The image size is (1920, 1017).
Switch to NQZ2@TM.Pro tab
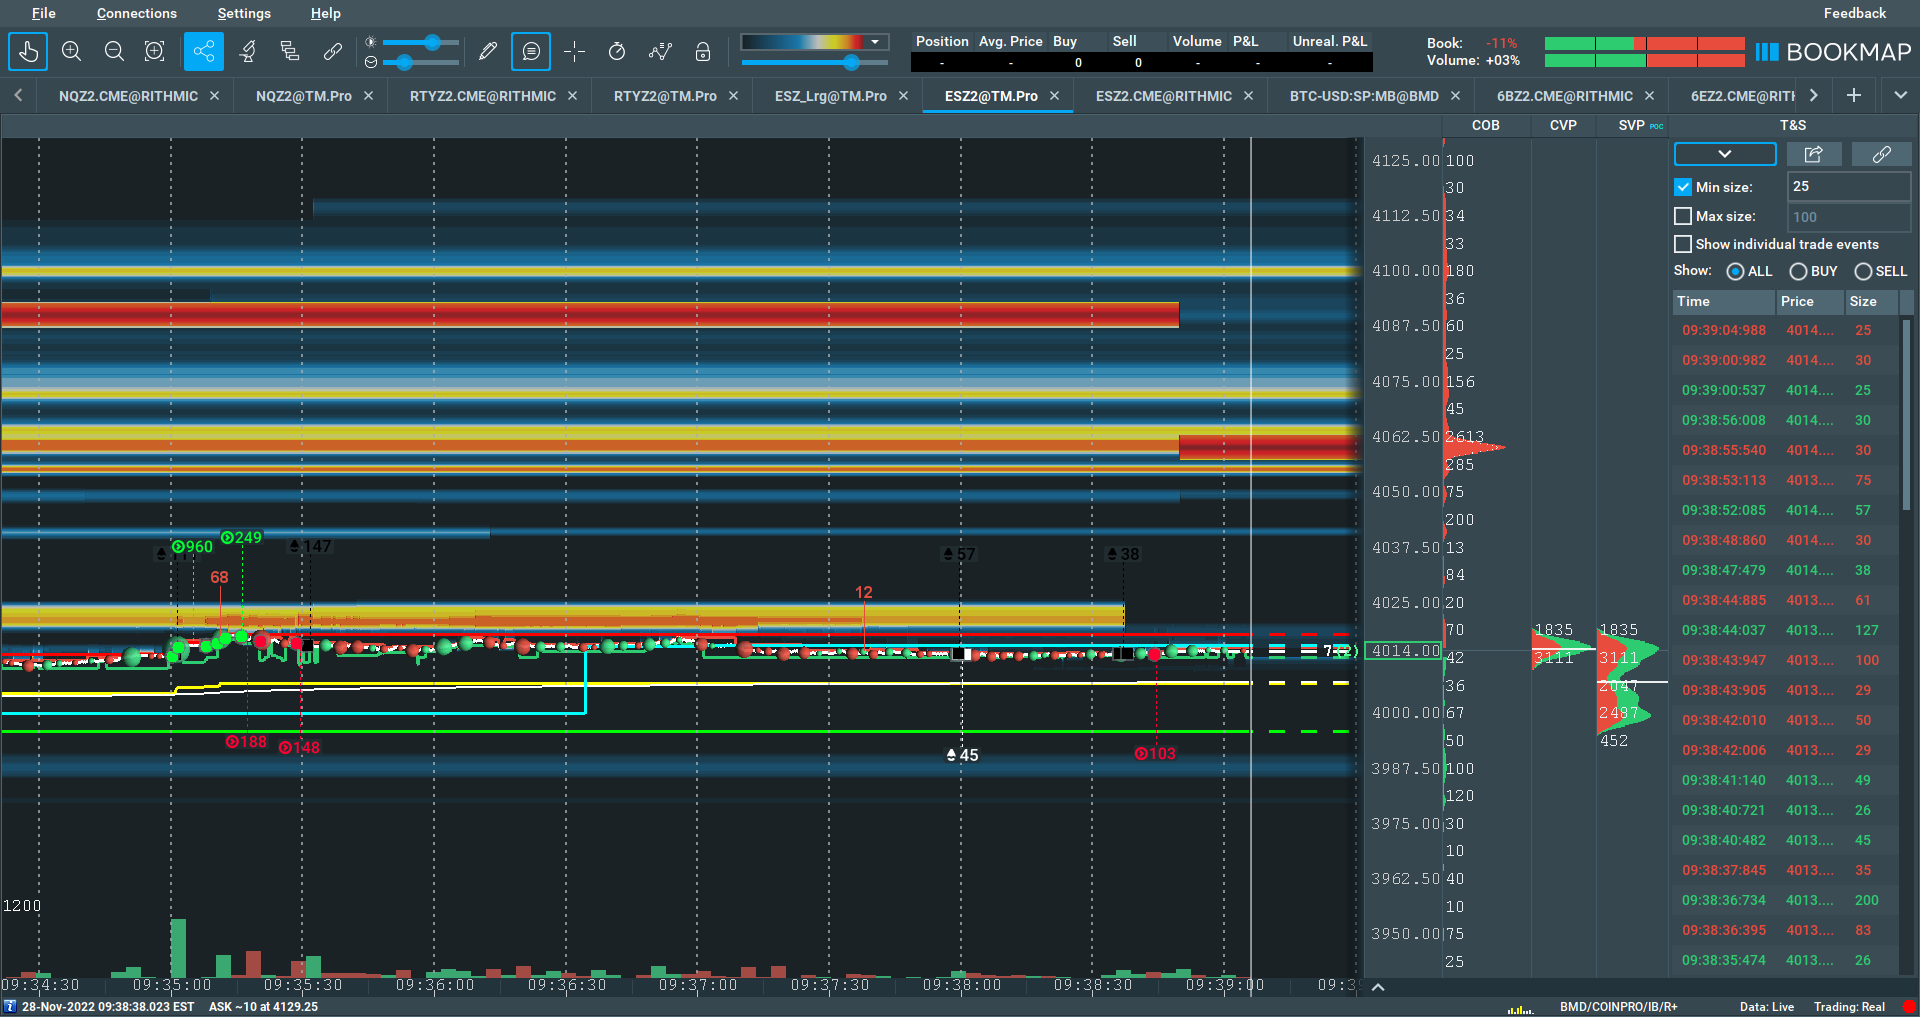[x=303, y=96]
